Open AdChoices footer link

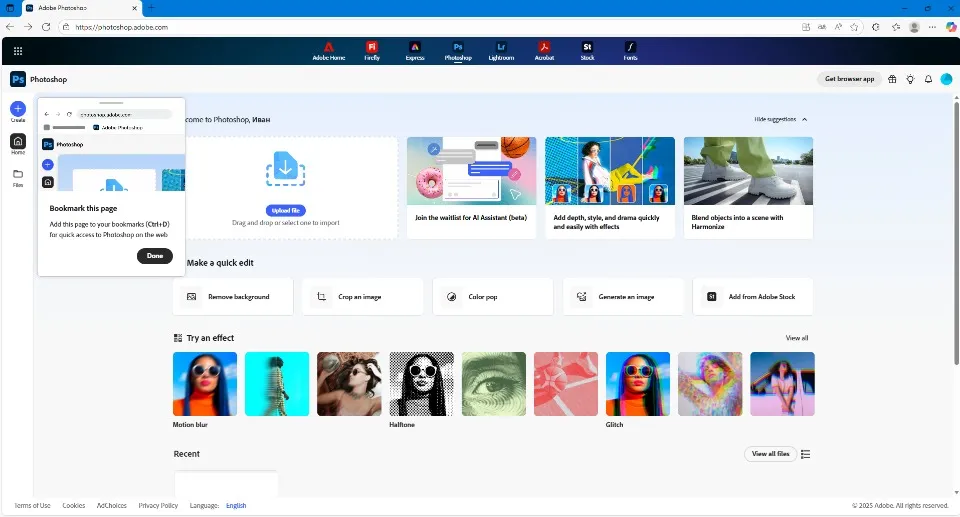(111, 505)
